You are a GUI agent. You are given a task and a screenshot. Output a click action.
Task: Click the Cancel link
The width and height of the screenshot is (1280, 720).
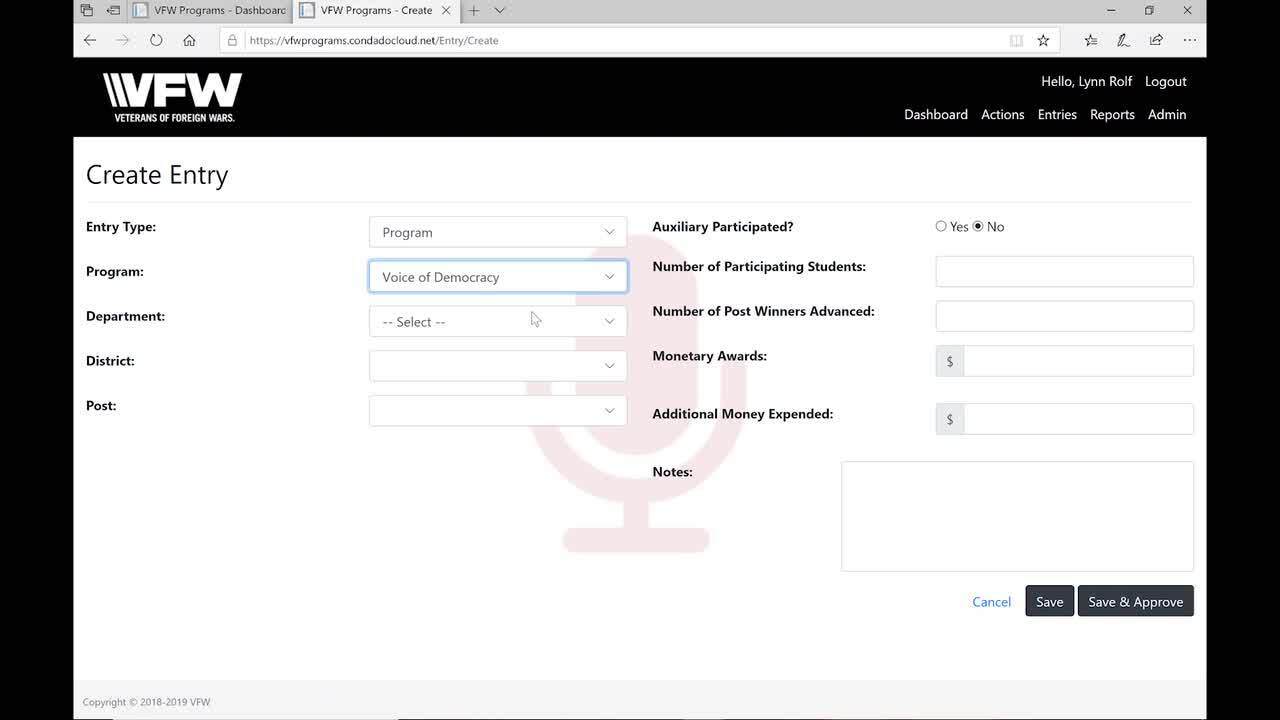coord(991,602)
